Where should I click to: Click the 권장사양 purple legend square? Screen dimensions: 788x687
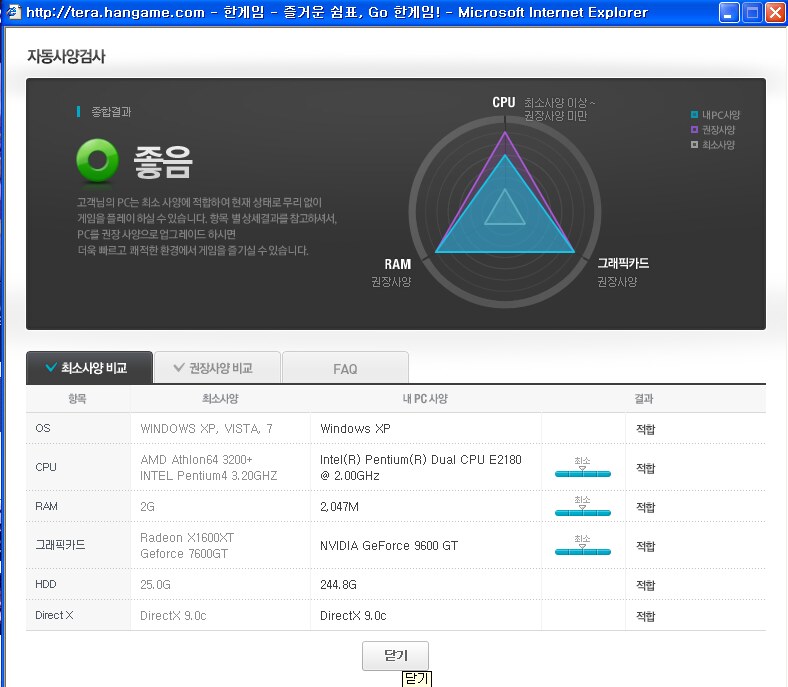694,130
